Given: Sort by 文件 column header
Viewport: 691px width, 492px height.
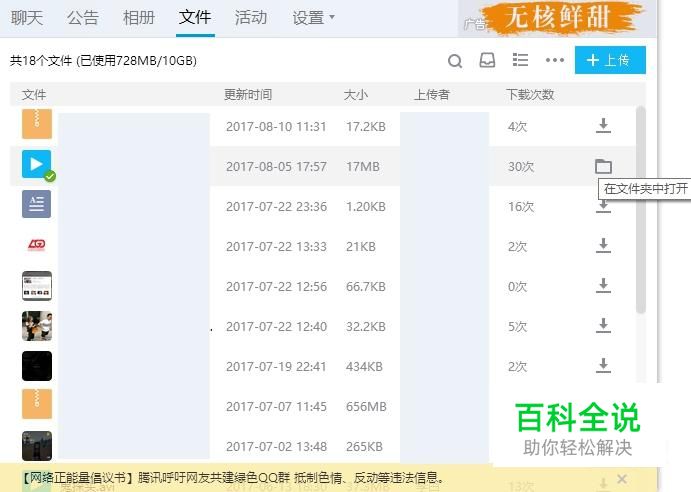Looking at the screenshot, I should [34, 94].
